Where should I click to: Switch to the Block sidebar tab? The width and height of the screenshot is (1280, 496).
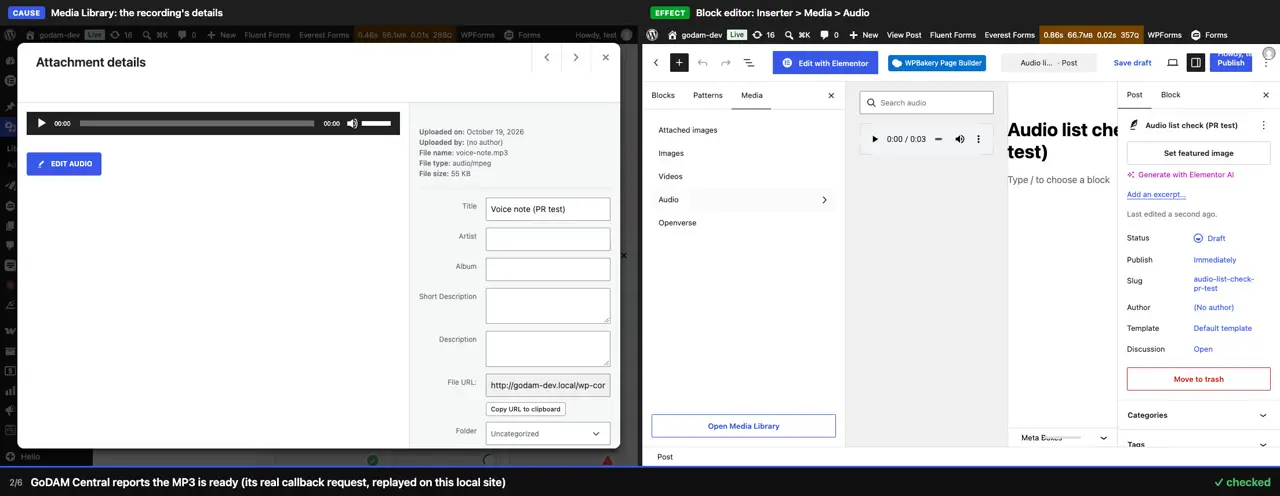tap(1170, 95)
